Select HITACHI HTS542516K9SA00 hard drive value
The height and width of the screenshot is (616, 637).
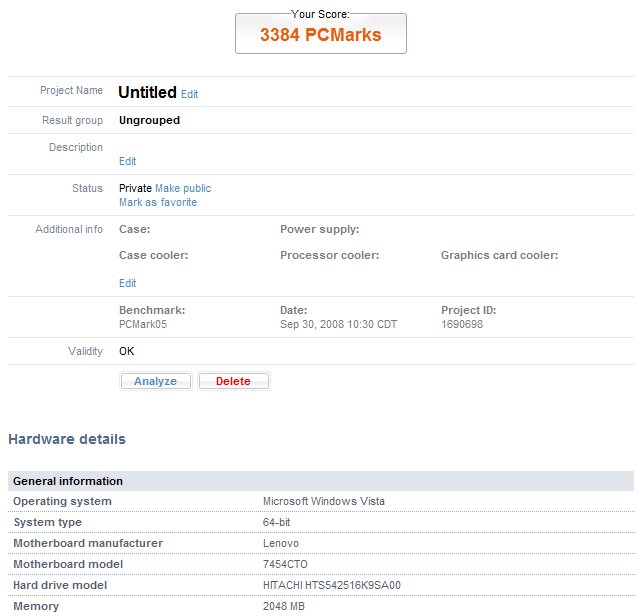[332, 585]
